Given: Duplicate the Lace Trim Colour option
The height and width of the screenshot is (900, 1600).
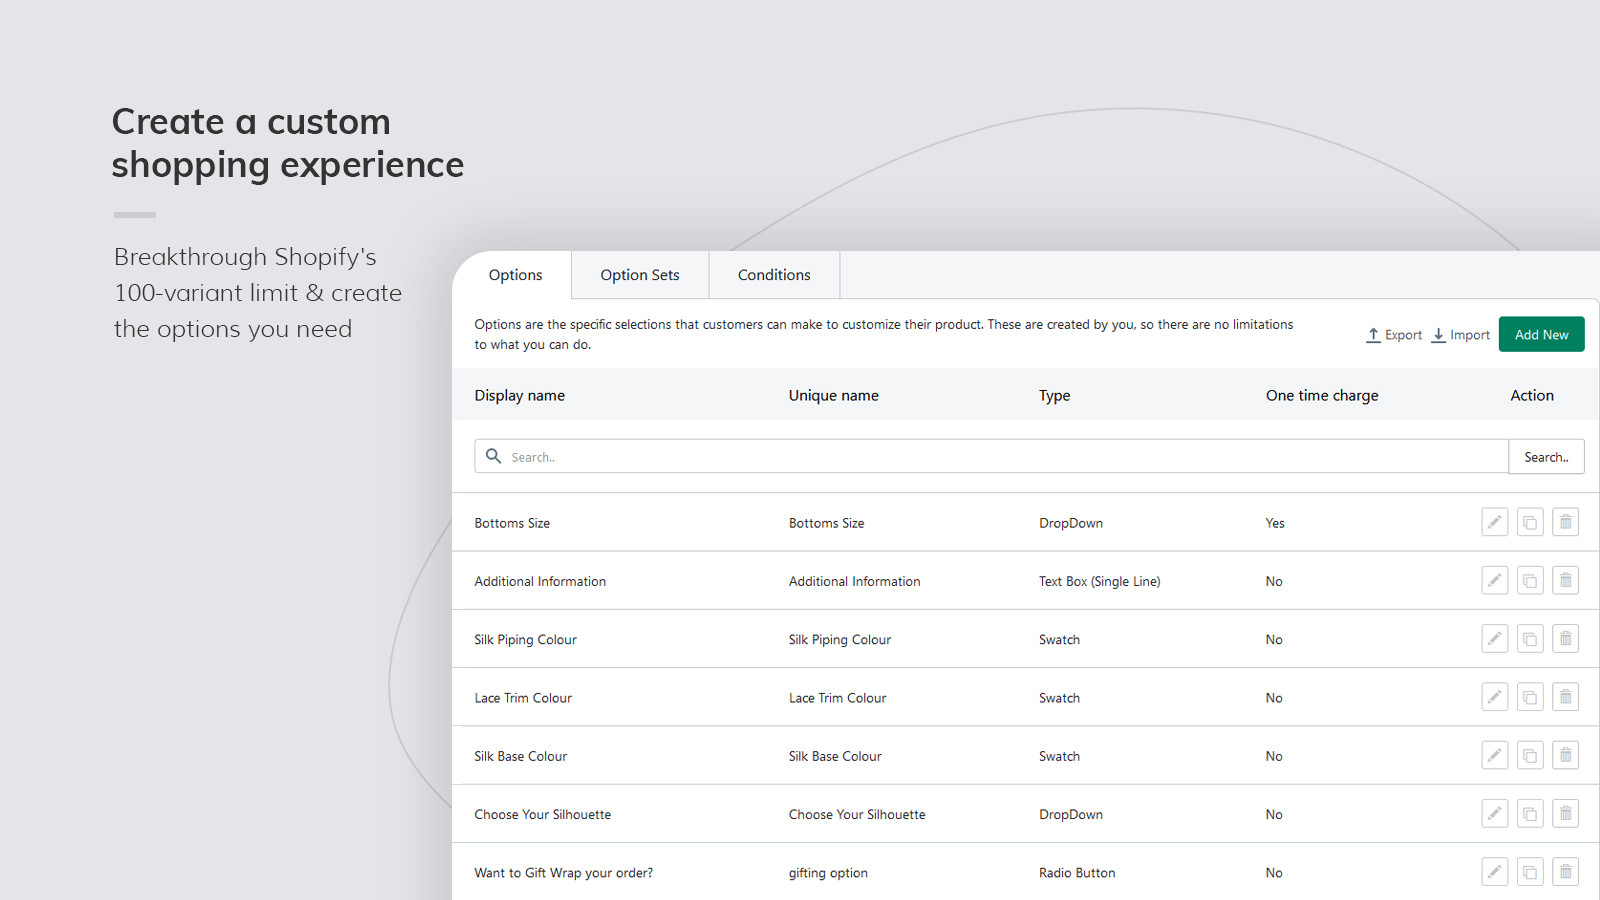Looking at the screenshot, I should pyautogui.click(x=1530, y=697).
